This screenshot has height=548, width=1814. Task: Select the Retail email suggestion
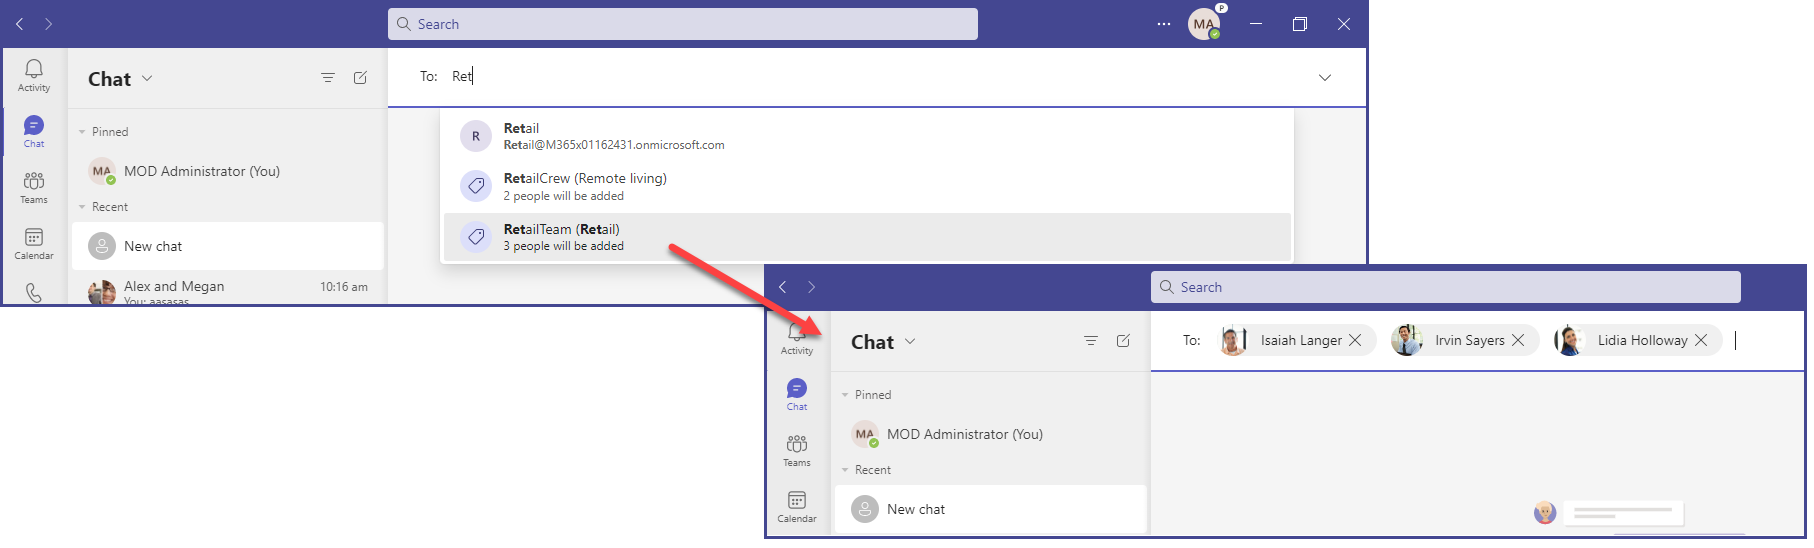click(612, 136)
